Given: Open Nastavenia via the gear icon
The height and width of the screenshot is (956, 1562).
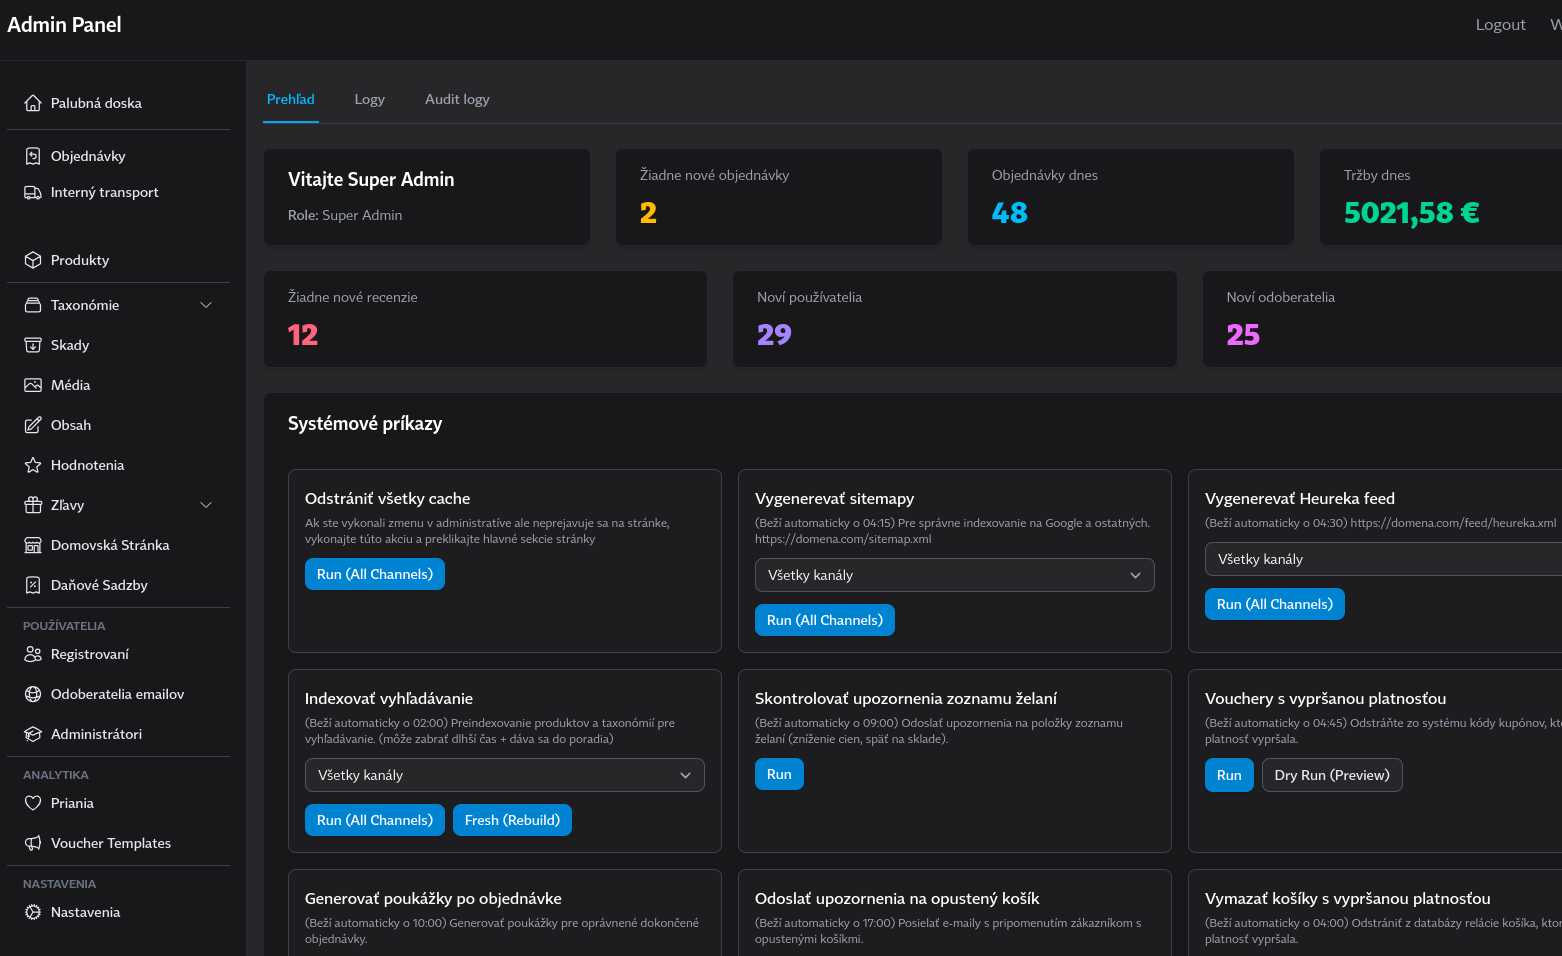Looking at the screenshot, I should click(33, 912).
